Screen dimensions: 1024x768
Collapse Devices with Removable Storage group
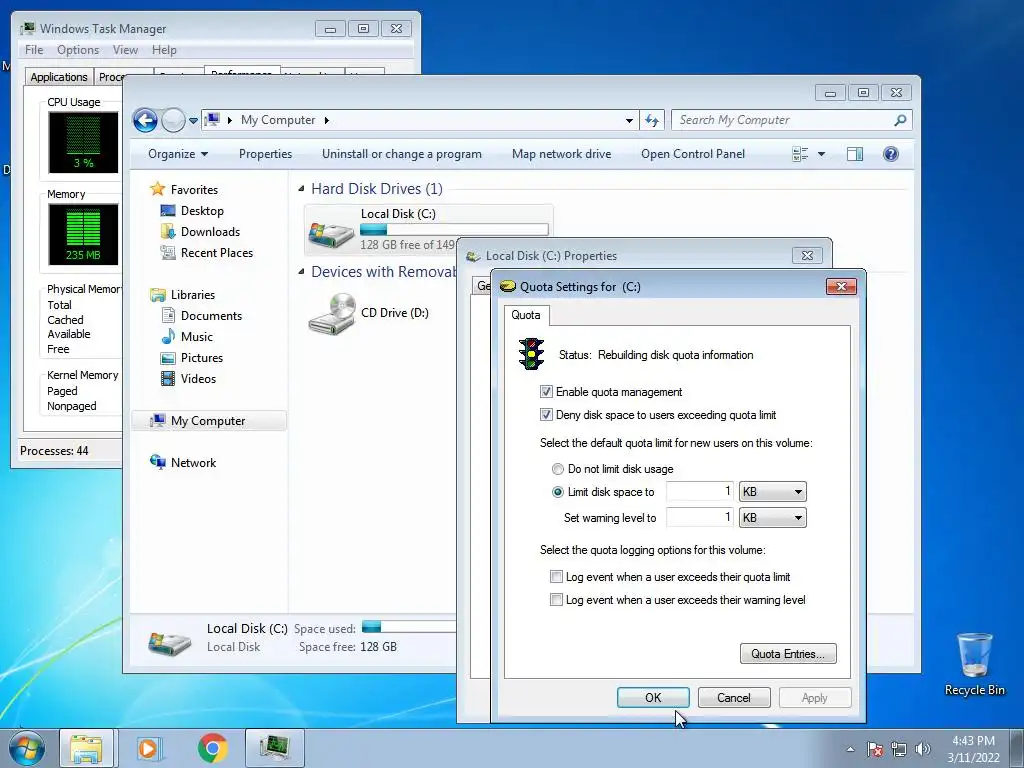point(301,271)
